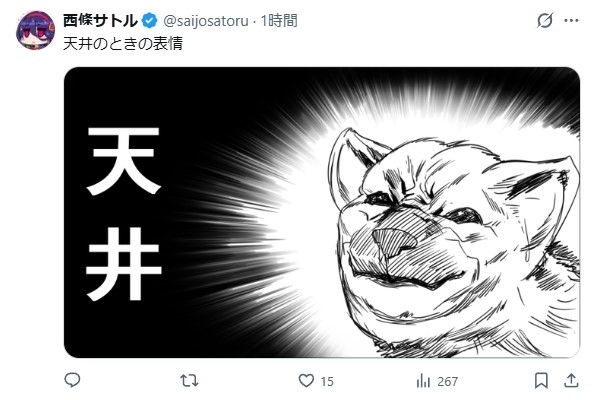Open the 西條サトル display name link
The width and height of the screenshot is (595, 400).
click(100, 20)
